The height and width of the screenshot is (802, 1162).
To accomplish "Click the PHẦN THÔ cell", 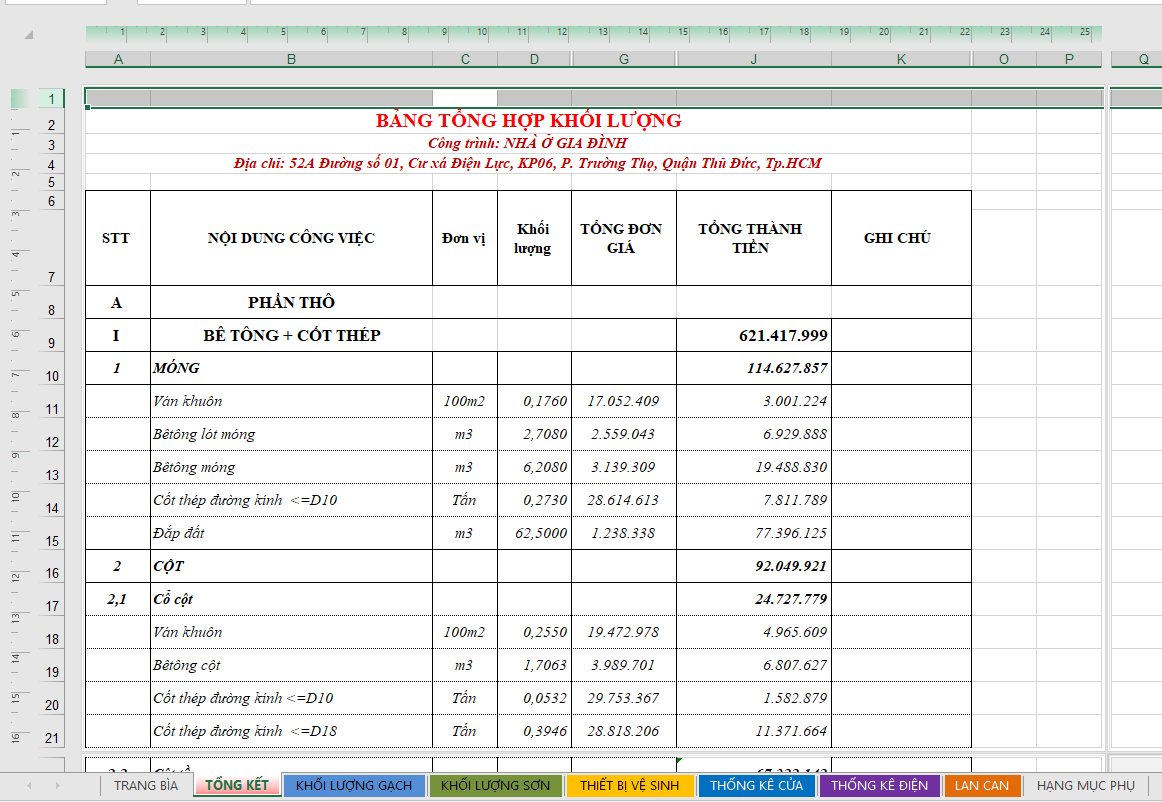I will [x=291, y=302].
